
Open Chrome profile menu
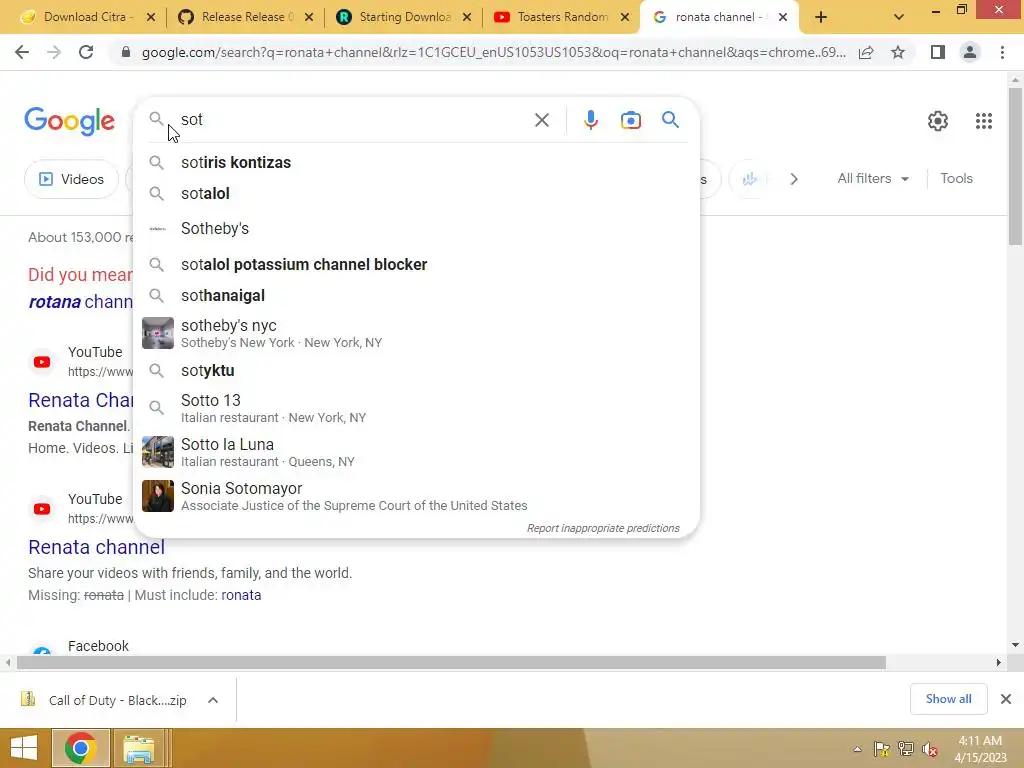[970, 52]
